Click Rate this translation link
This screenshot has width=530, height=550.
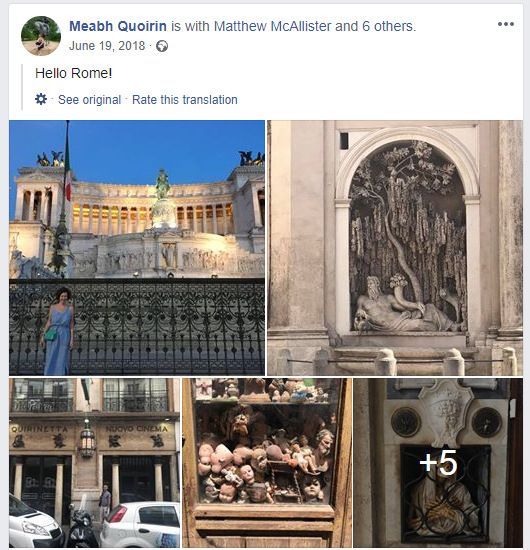click(x=185, y=100)
